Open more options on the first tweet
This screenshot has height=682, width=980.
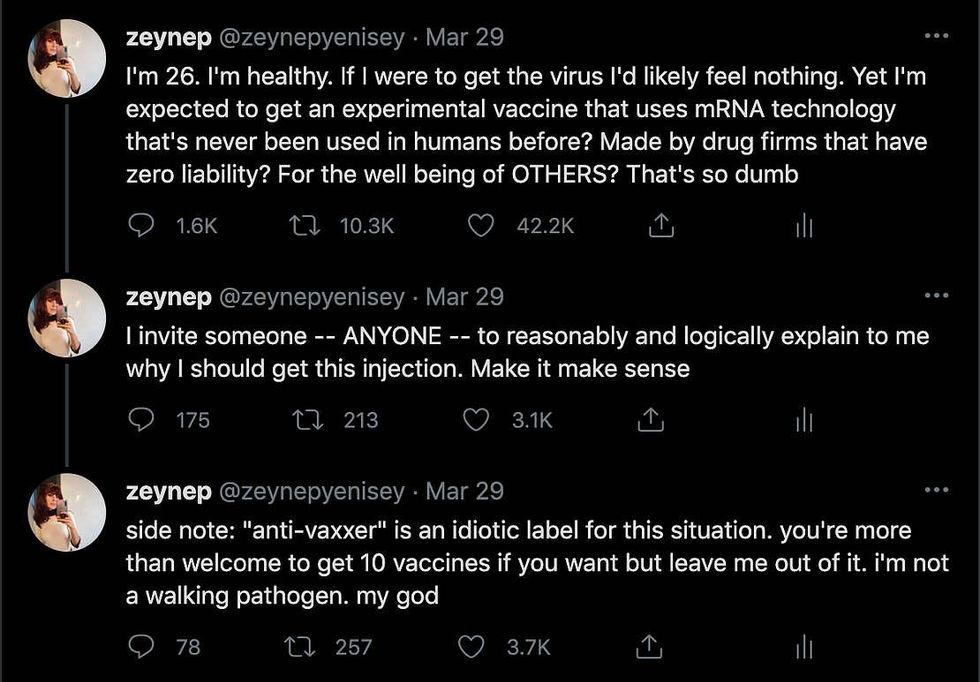[x=937, y=37]
